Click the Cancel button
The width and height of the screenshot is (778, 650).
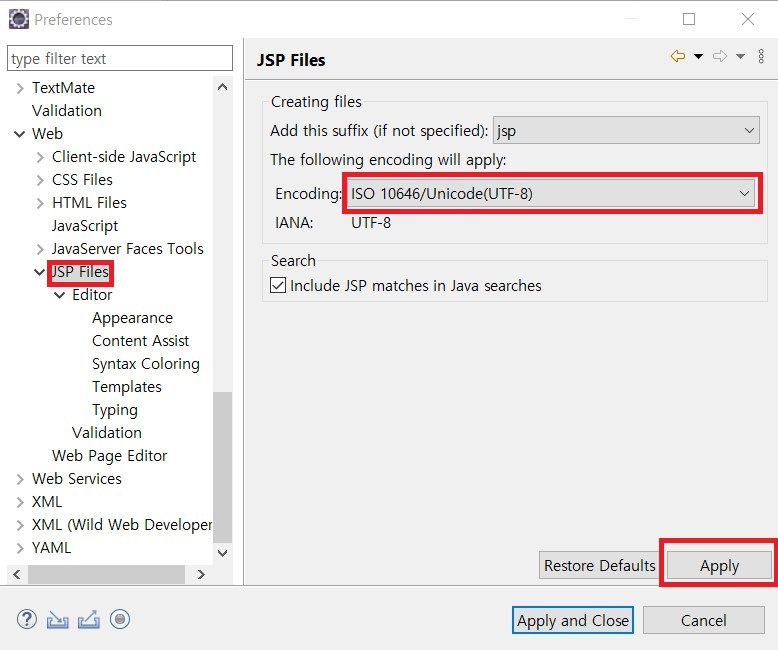pos(704,620)
